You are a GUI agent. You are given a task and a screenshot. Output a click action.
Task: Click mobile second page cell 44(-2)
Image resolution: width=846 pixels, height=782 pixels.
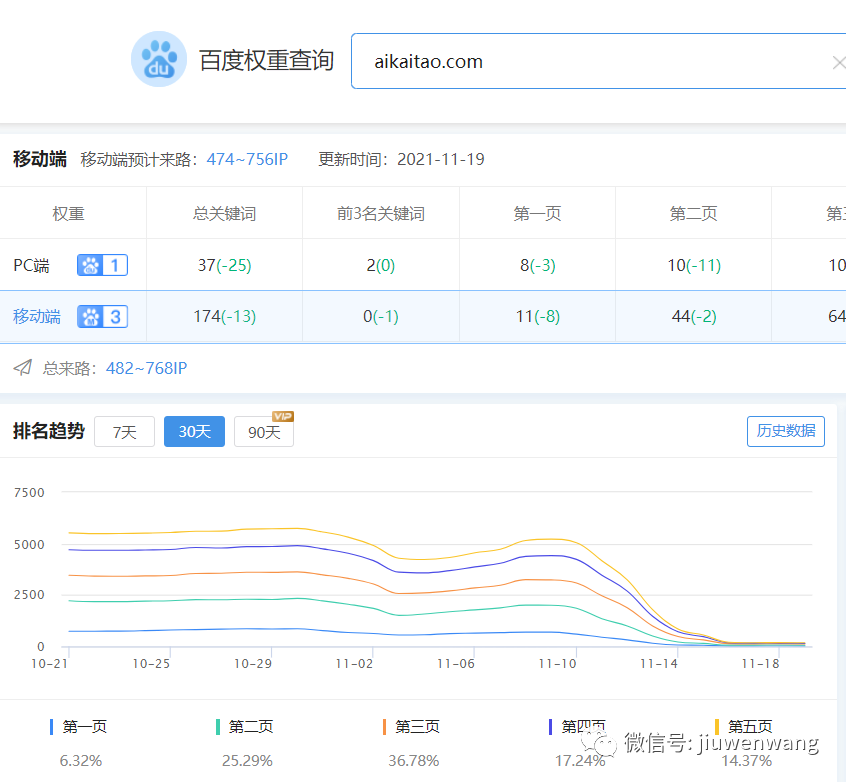(694, 316)
